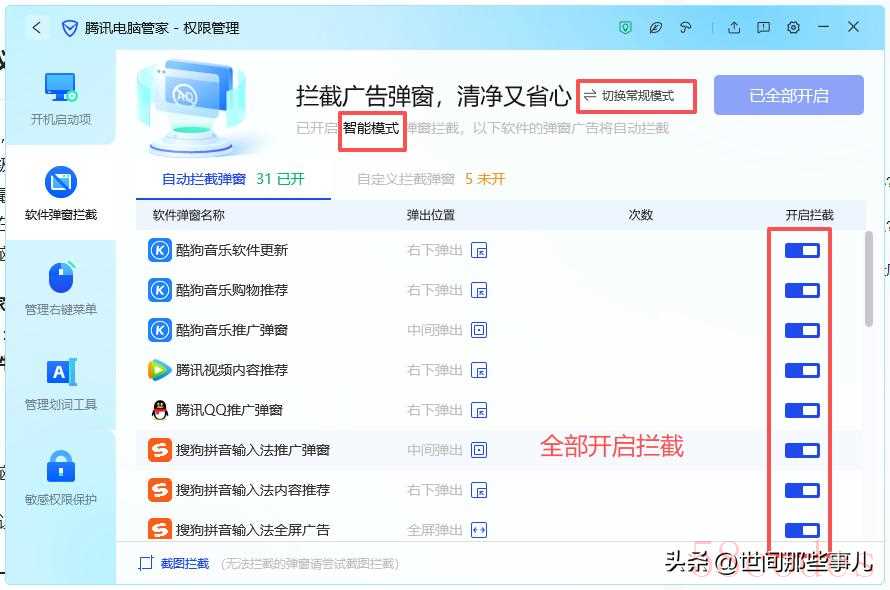Toggle blocking for 搜狗拼音输入法全屏广告
Image resolution: width=890 pixels, height=590 pixels.
click(802, 530)
